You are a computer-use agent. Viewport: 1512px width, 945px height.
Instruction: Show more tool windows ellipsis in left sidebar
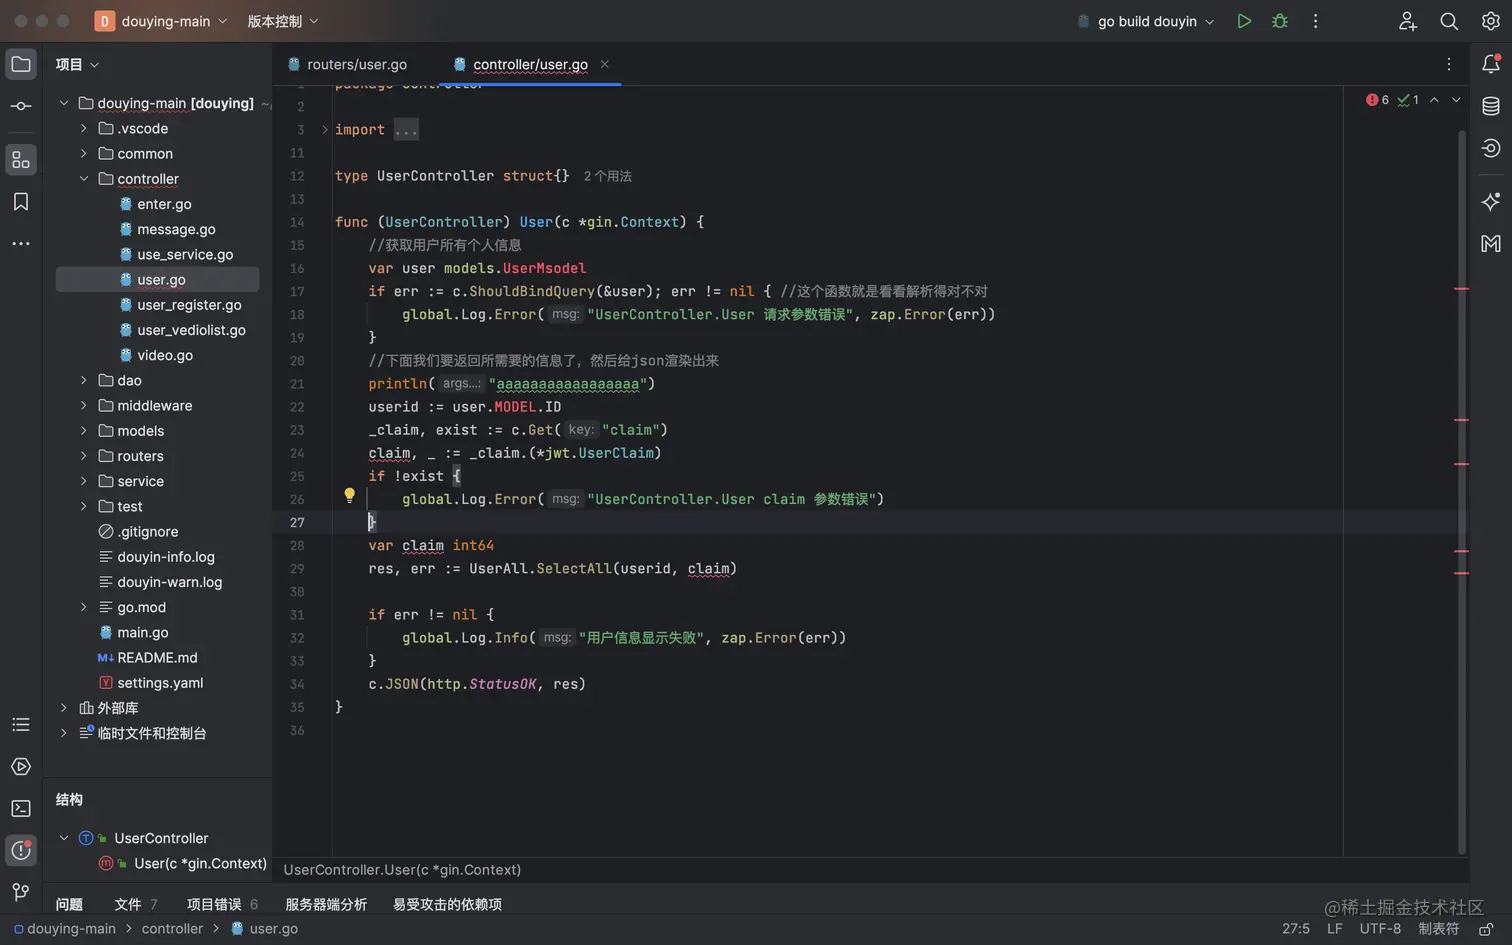21,243
